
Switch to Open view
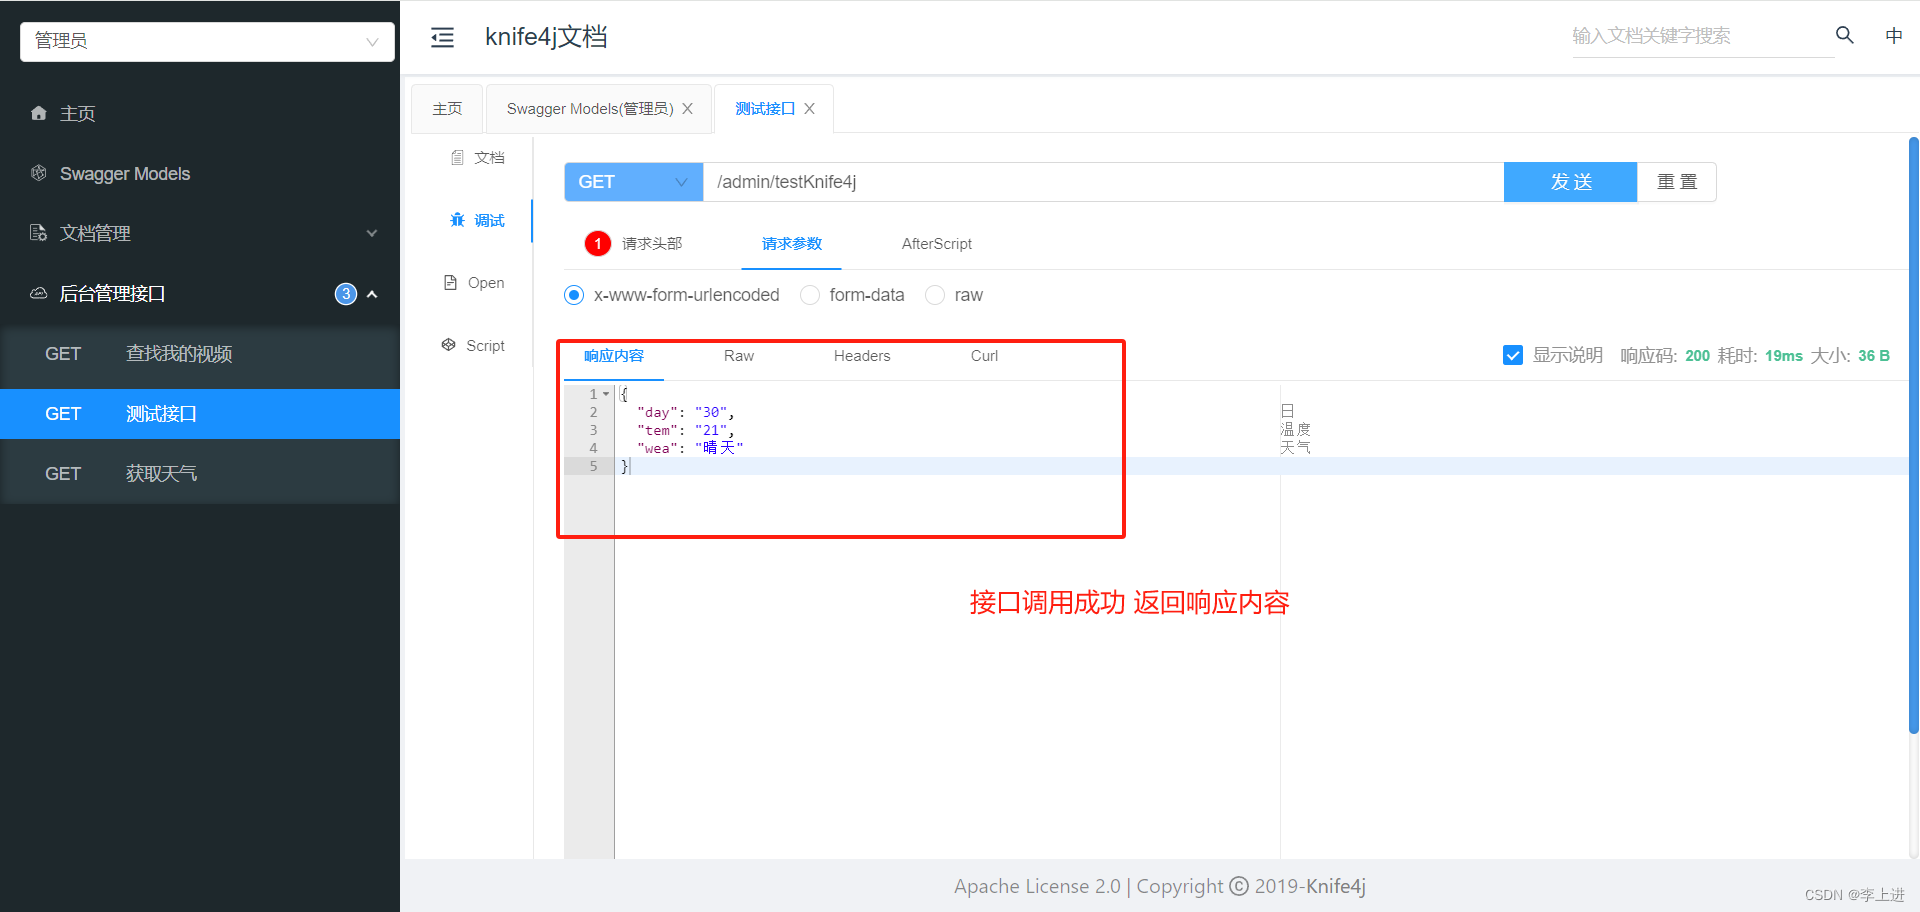pyautogui.click(x=474, y=282)
